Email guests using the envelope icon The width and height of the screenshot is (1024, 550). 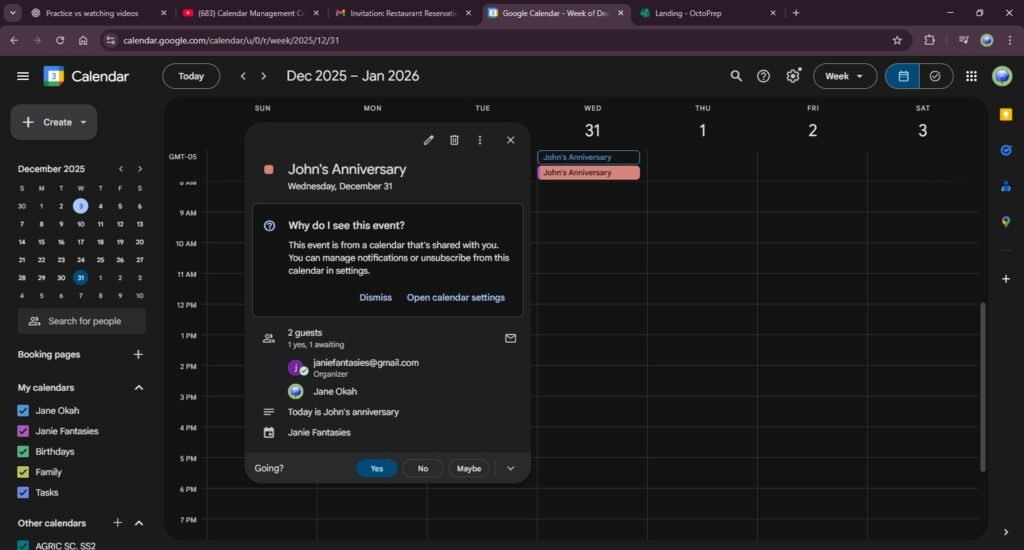[510, 338]
